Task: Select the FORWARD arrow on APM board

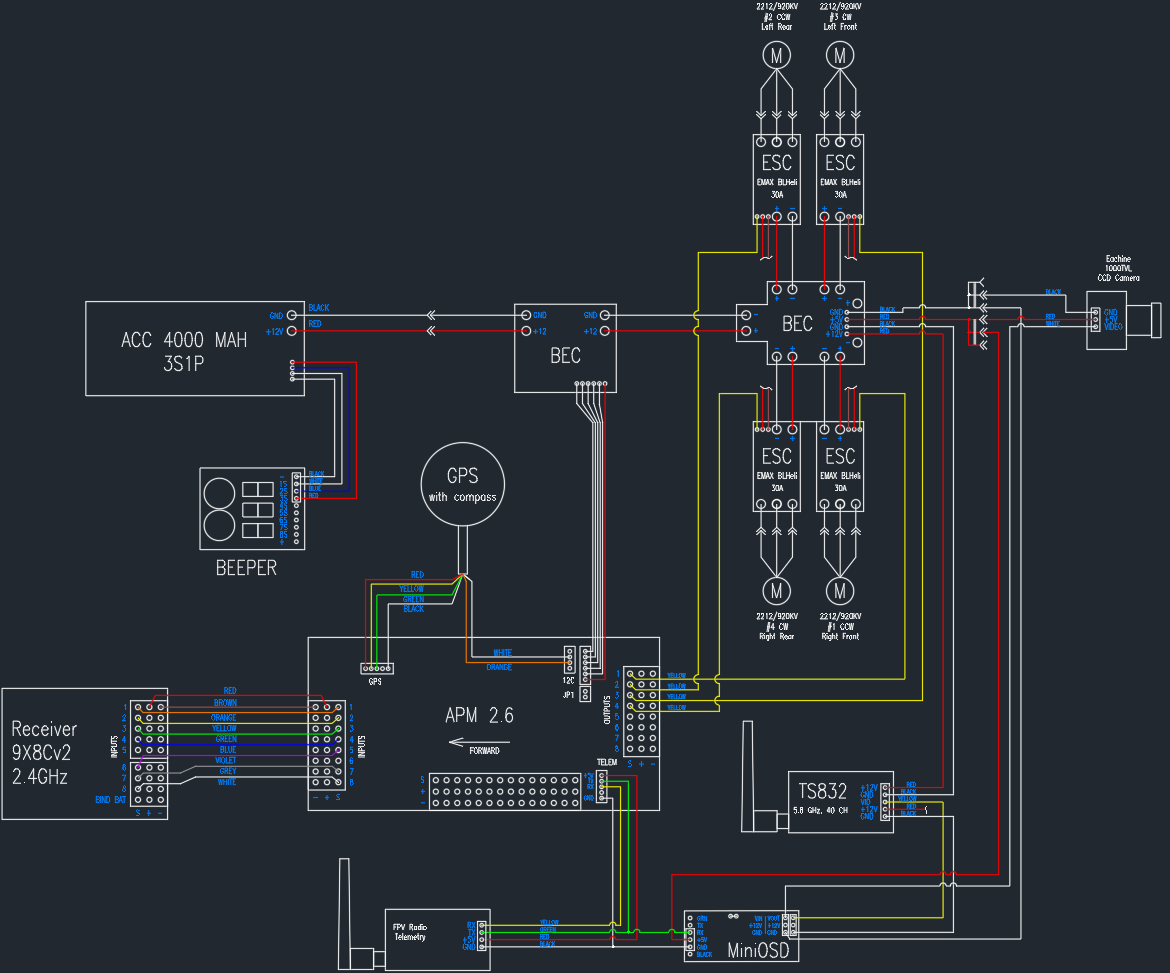Action: (x=479, y=743)
